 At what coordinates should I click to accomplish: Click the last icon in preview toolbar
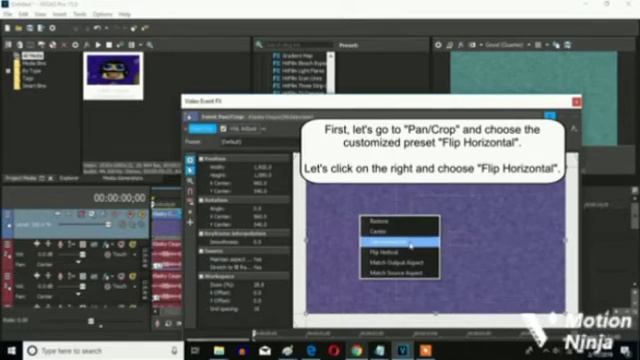pyautogui.click(x=568, y=45)
